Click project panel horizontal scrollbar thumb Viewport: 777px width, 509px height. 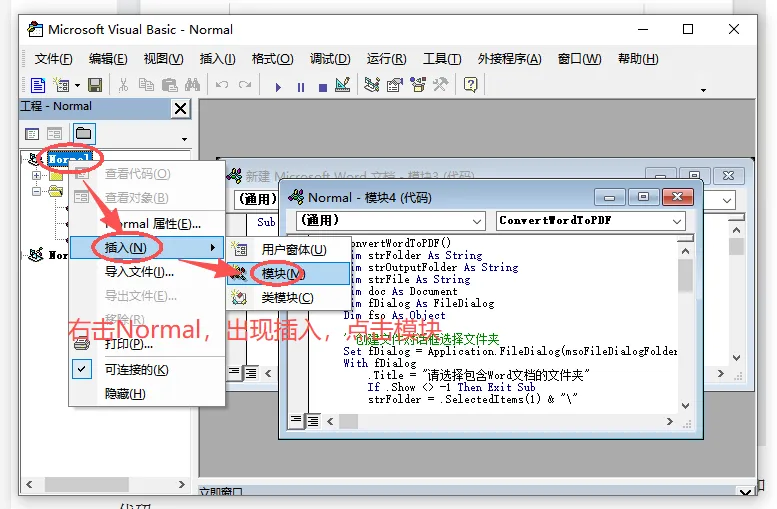(87, 484)
